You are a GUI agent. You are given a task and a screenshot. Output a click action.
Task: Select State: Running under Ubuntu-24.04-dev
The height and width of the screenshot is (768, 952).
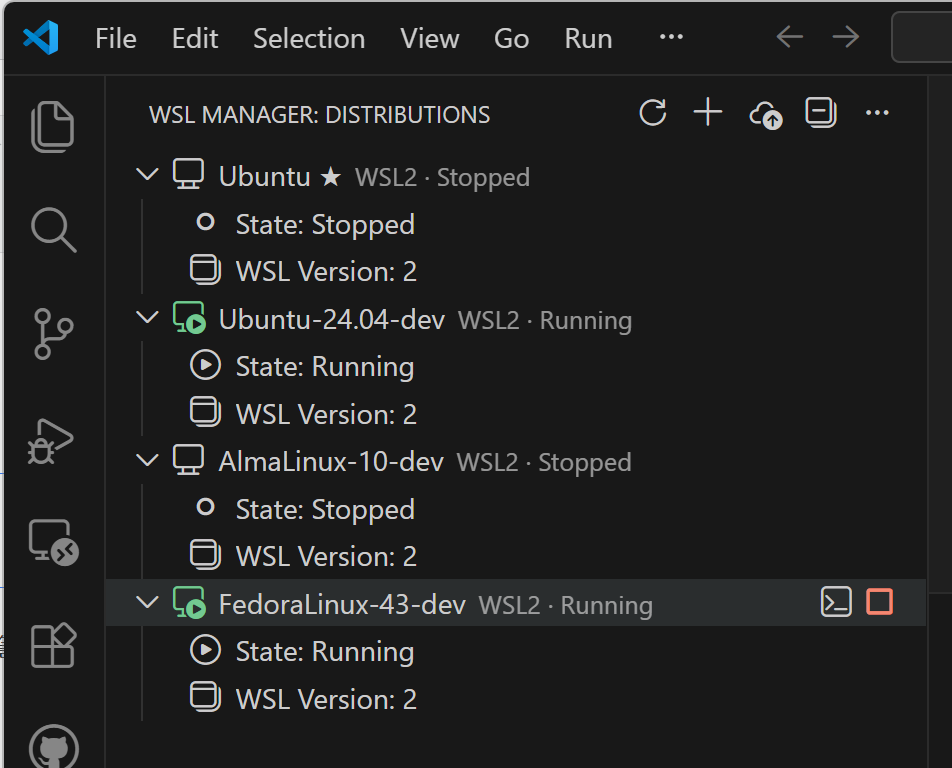pyautogui.click(x=324, y=367)
